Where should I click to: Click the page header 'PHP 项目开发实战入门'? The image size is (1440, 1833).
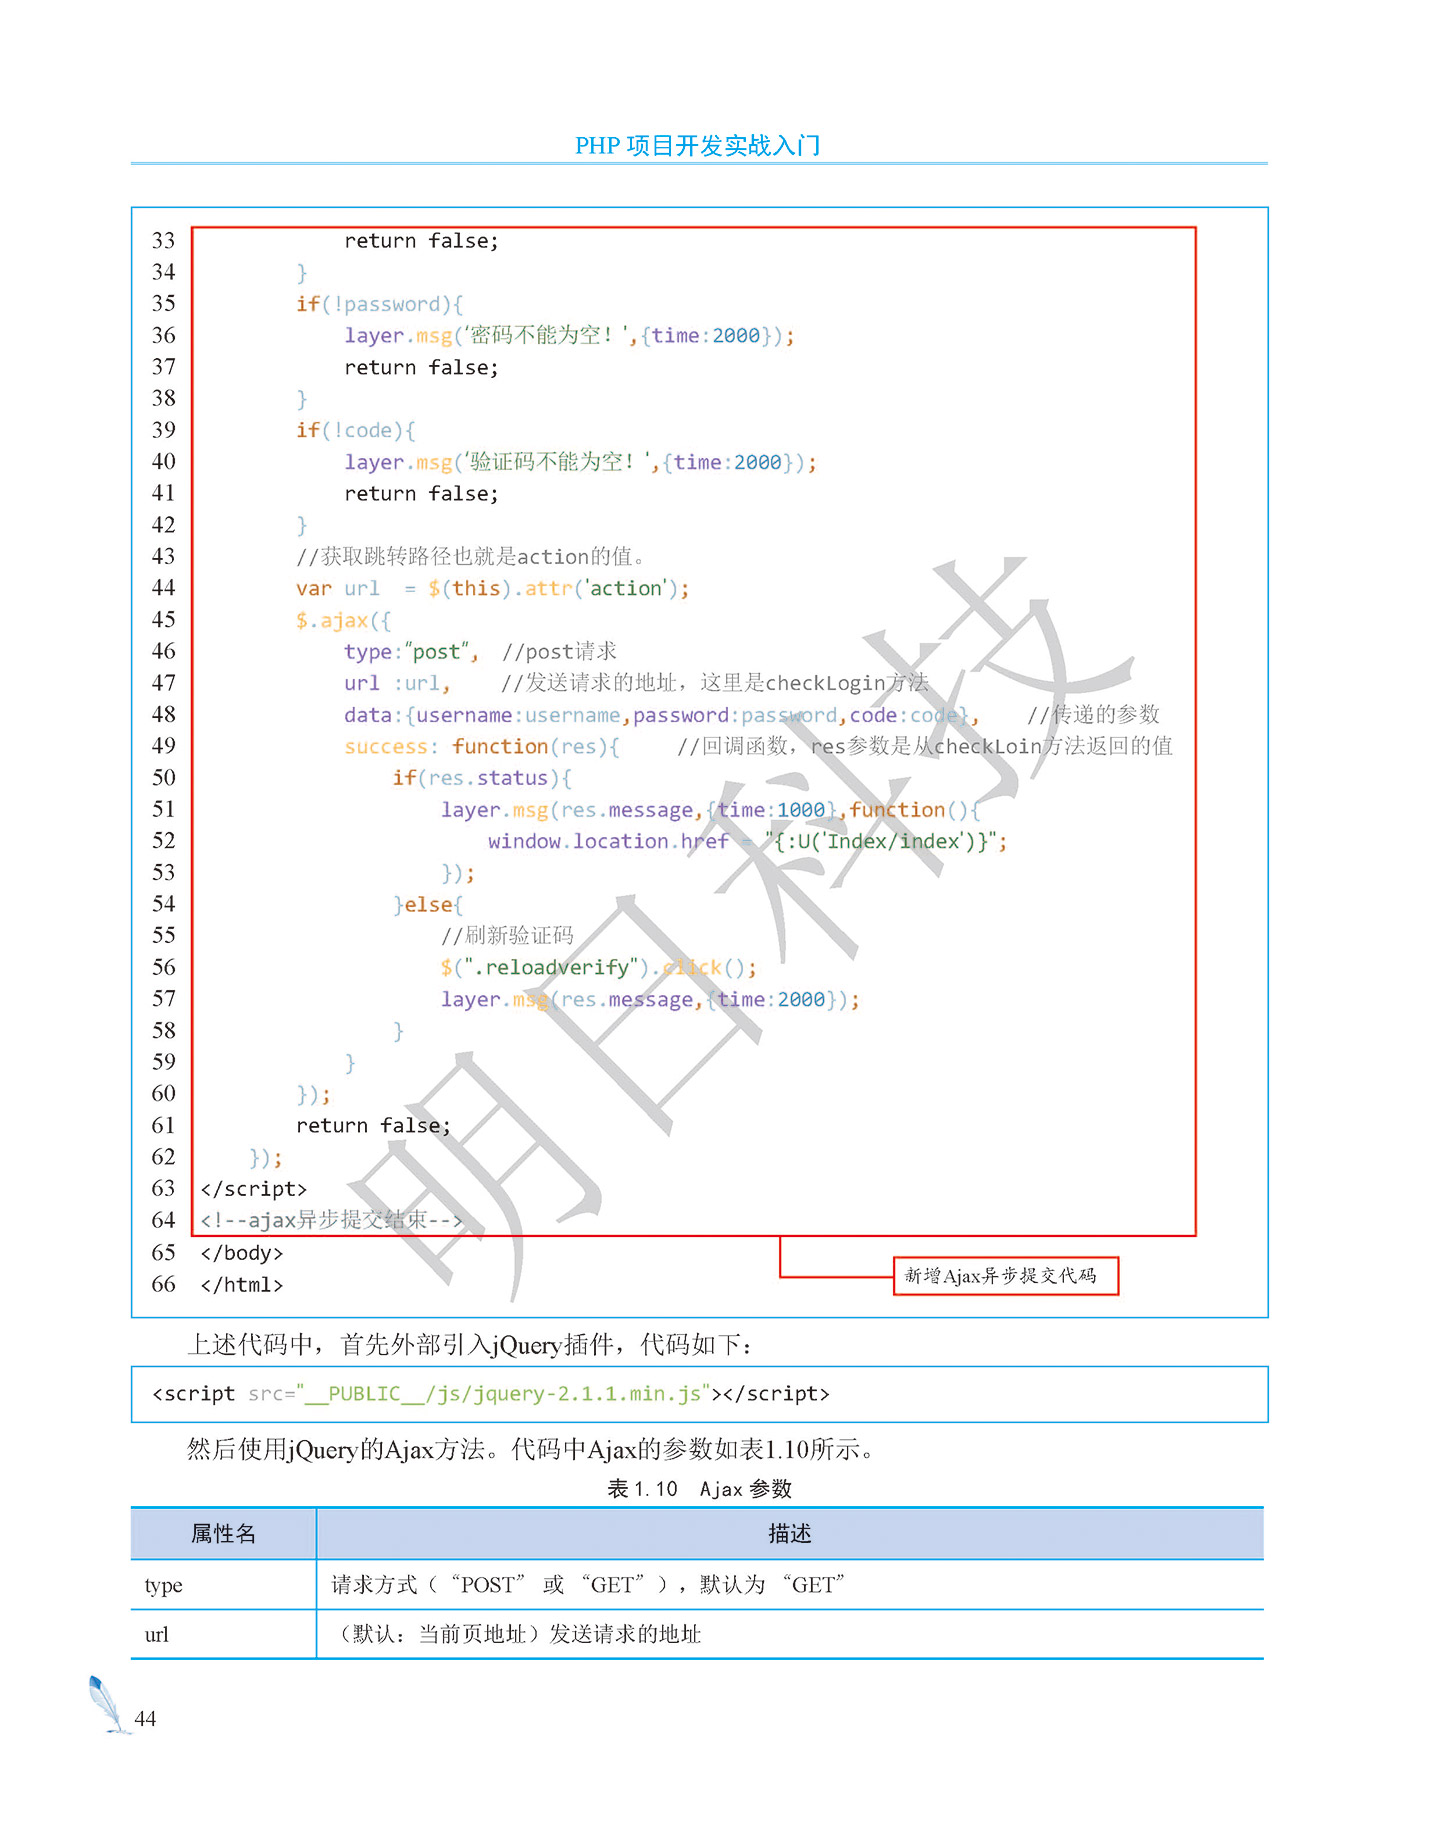(698, 146)
